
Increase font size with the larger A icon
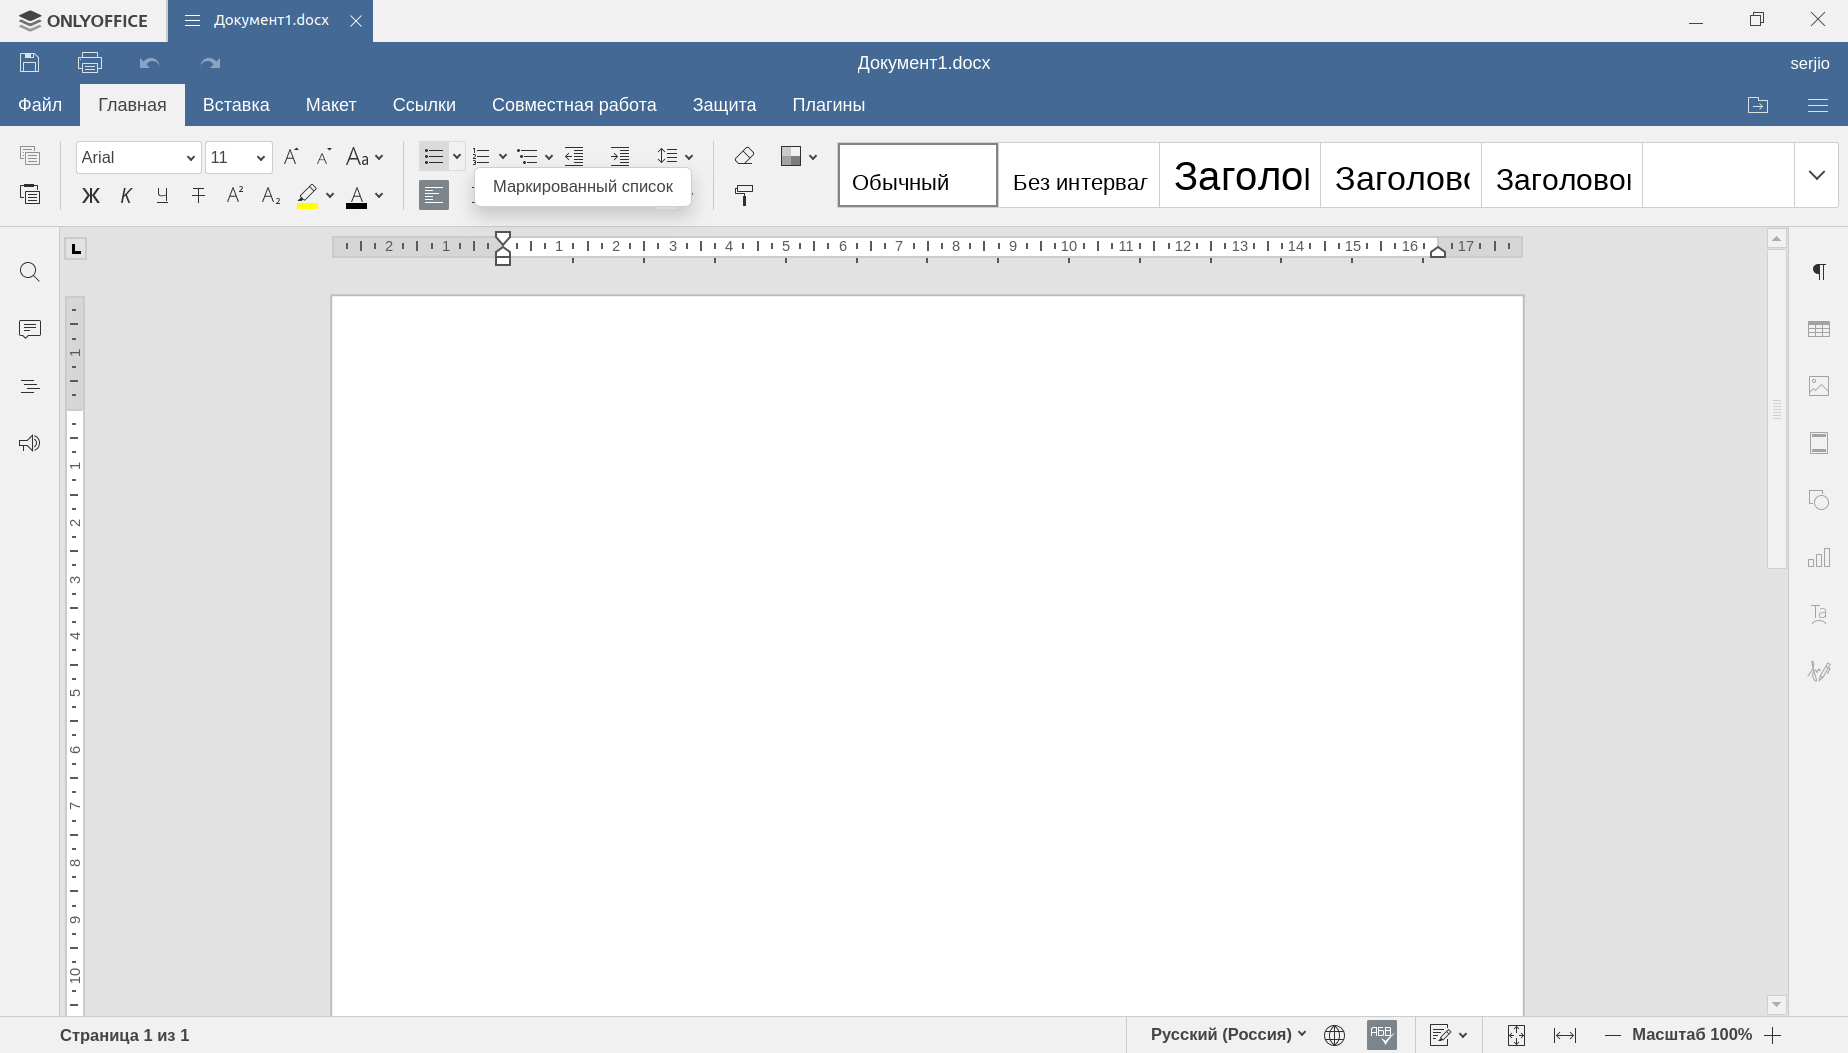291,157
